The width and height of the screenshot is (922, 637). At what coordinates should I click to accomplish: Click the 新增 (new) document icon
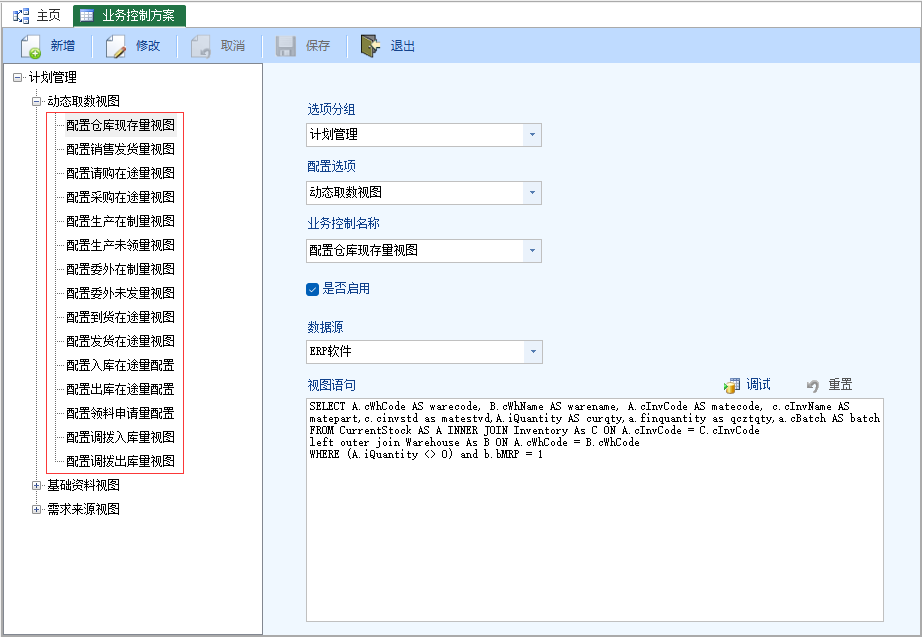pyautogui.click(x=31, y=46)
